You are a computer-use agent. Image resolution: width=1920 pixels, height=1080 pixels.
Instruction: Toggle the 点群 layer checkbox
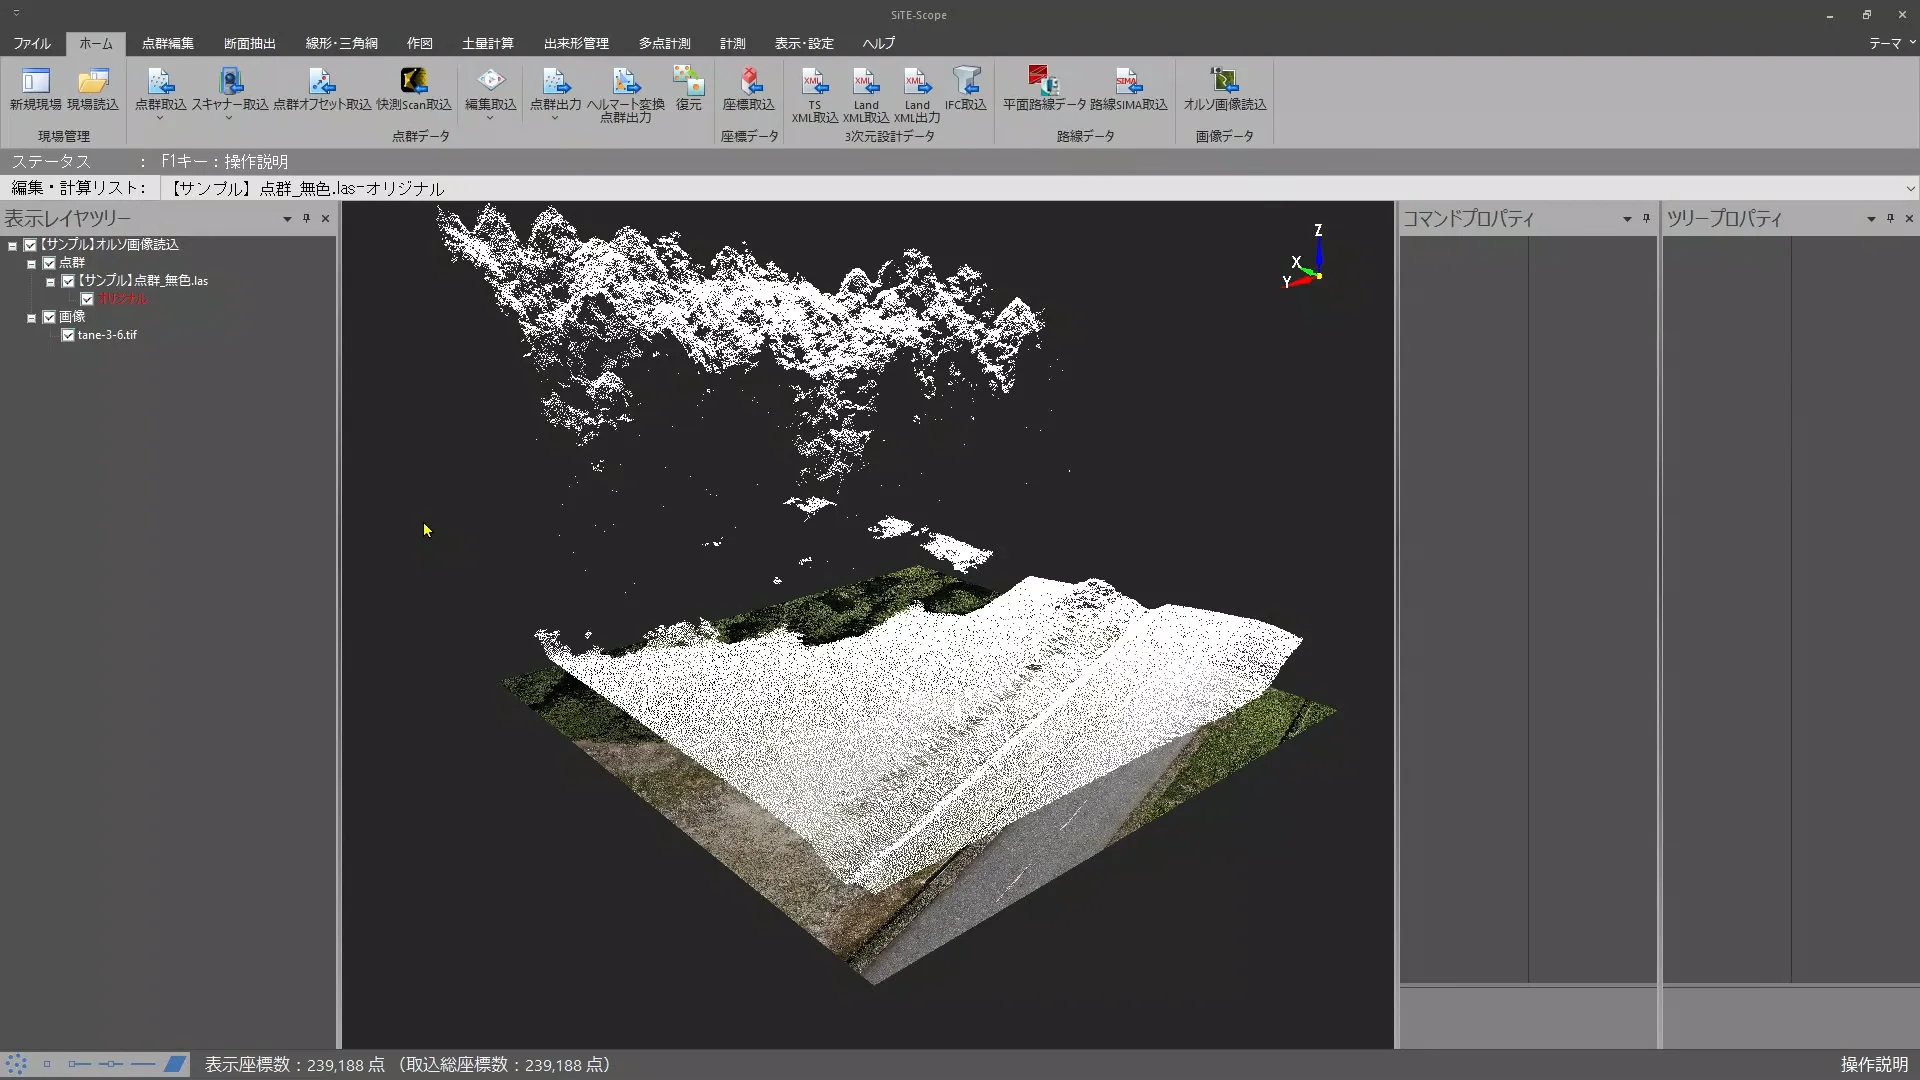click(49, 263)
